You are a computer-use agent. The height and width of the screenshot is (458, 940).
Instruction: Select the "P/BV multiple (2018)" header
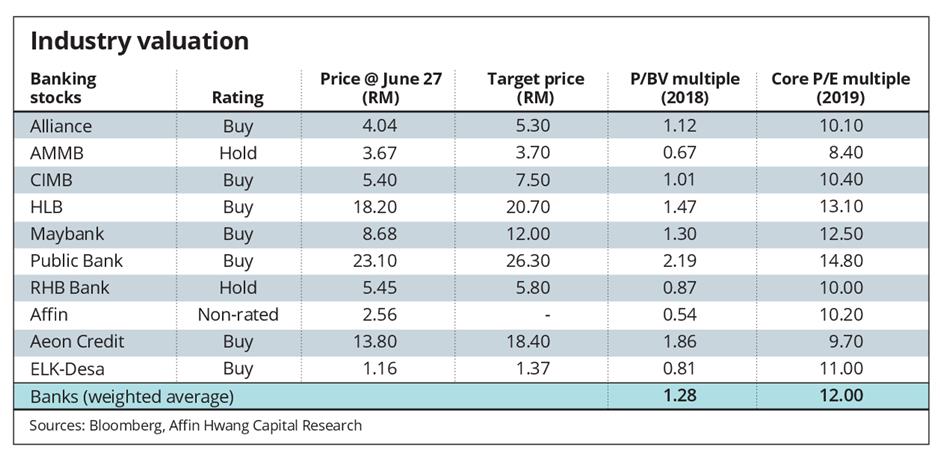(685, 88)
